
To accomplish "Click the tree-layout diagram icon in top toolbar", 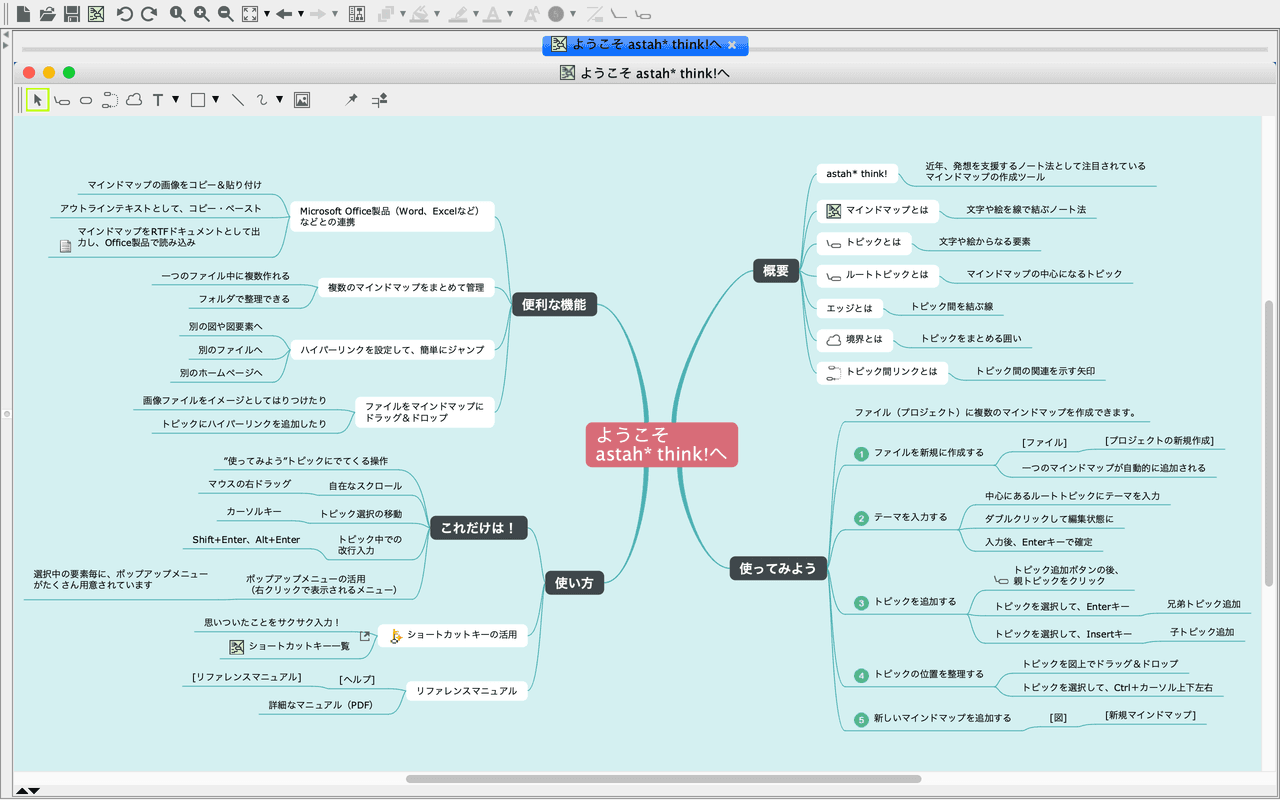I will [x=357, y=14].
